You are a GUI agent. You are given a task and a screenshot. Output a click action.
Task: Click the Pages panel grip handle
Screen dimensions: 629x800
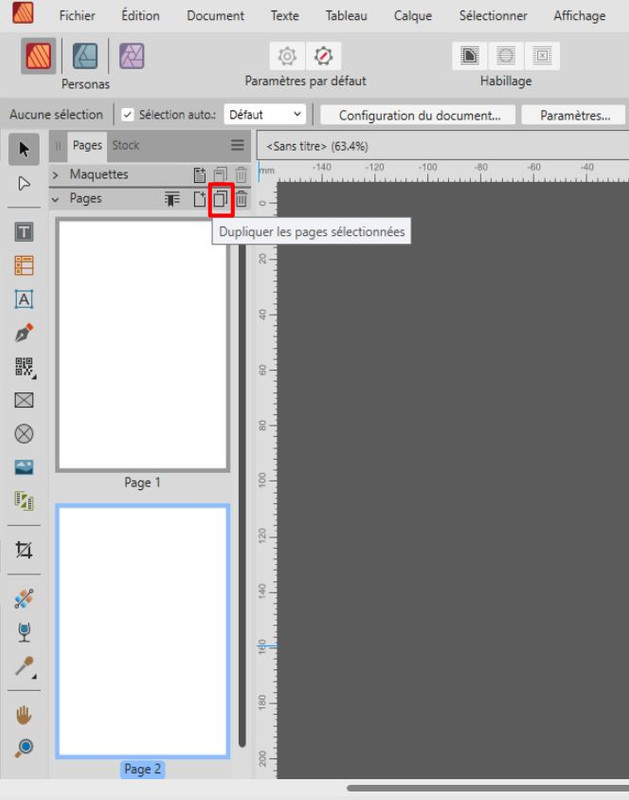pyautogui.click(x=58, y=145)
